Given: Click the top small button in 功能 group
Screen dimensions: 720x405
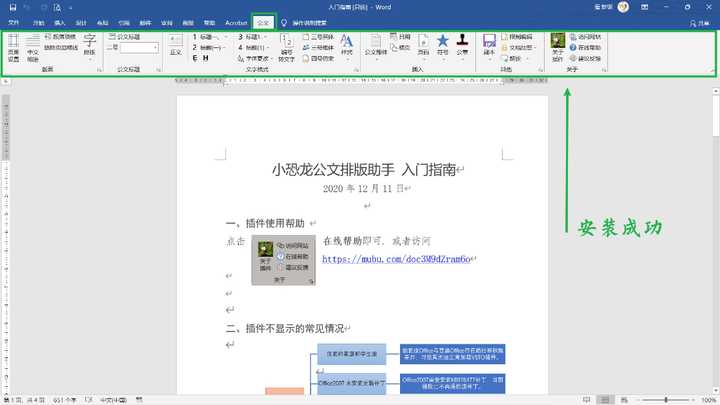Looking at the screenshot, I should tap(517, 37).
